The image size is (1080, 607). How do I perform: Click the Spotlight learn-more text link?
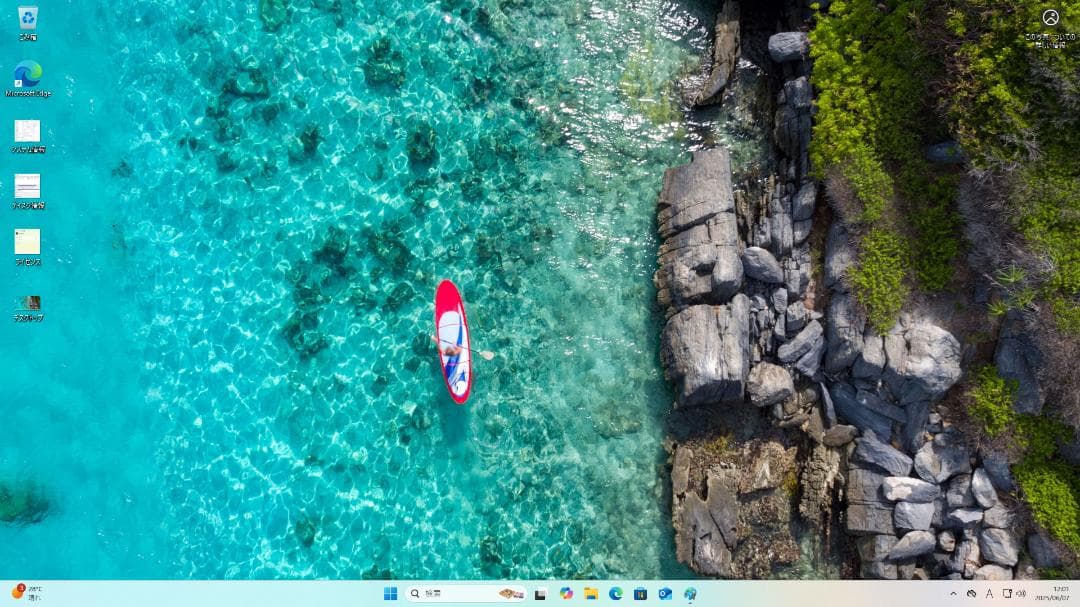pos(1048,38)
